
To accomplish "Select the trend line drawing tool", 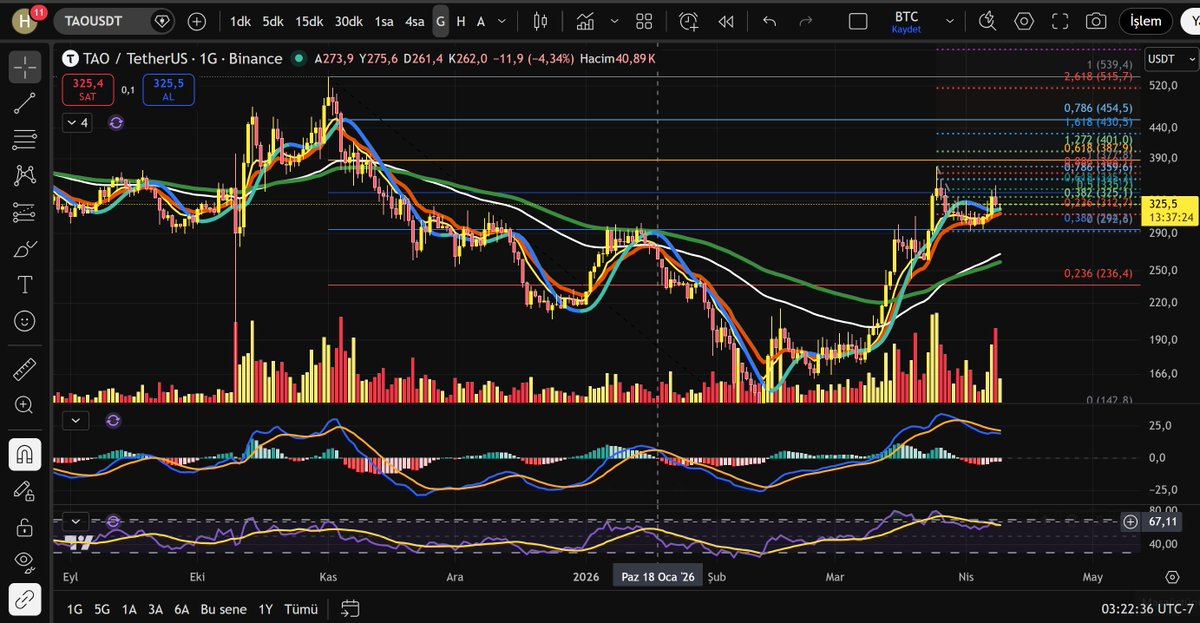I will [25, 102].
